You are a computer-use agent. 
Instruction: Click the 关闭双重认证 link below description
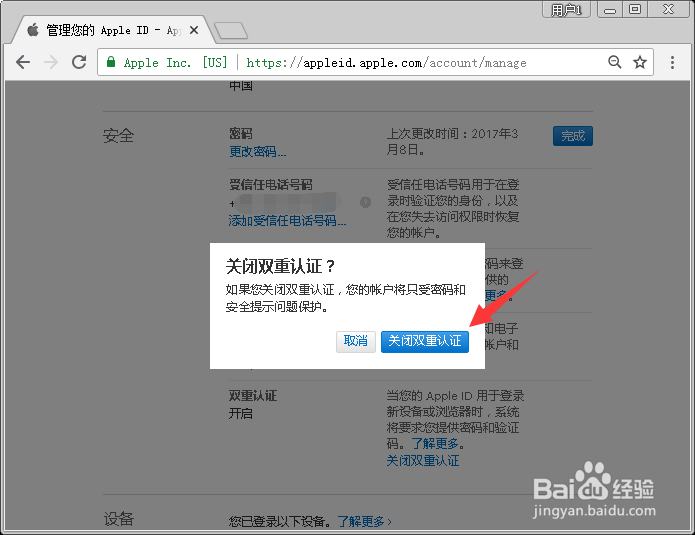423,461
